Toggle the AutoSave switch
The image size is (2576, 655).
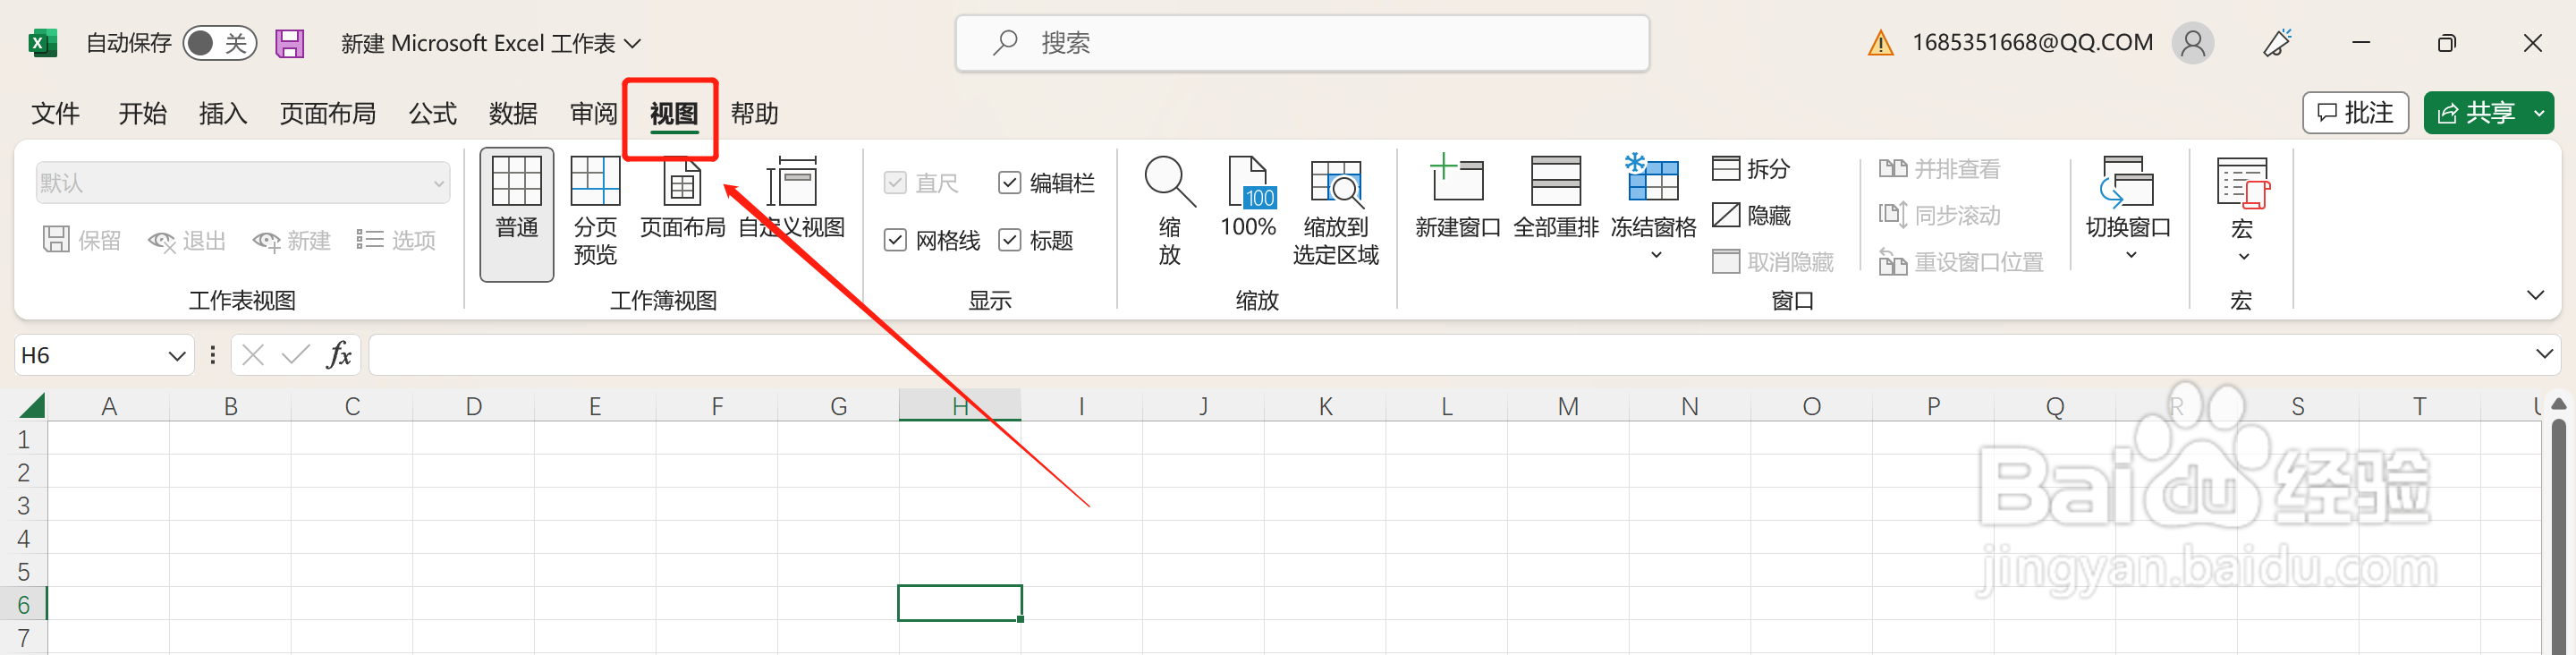pyautogui.click(x=219, y=43)
